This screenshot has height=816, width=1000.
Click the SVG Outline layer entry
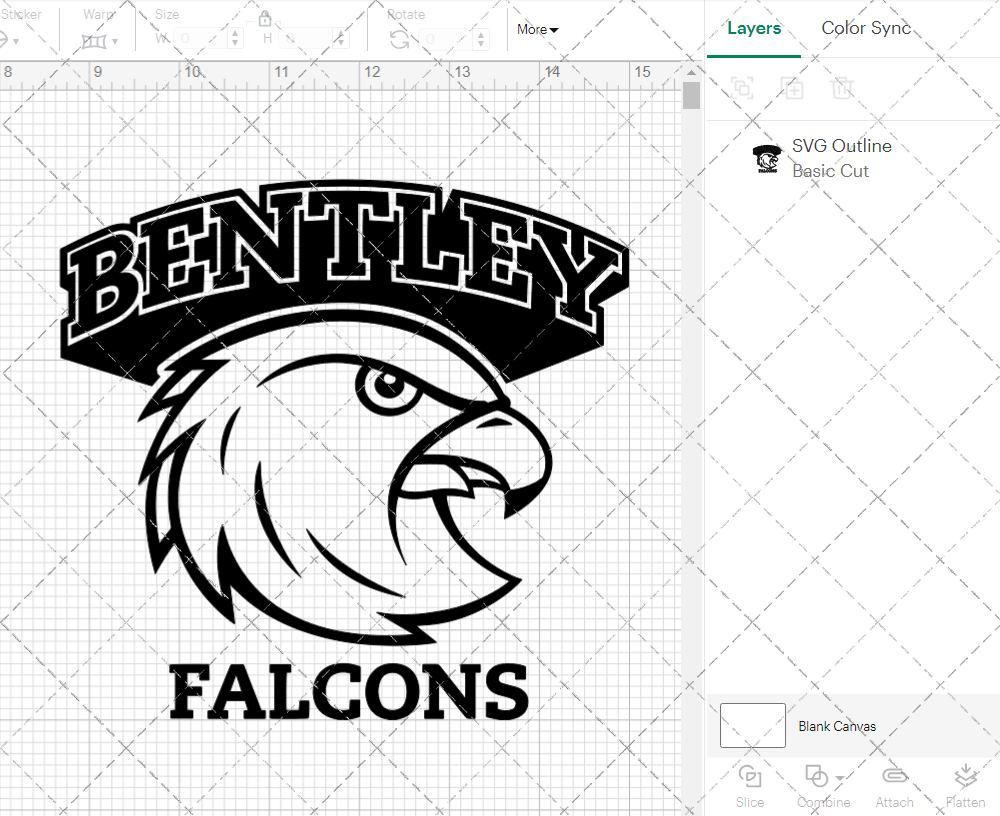pos(842,145)
